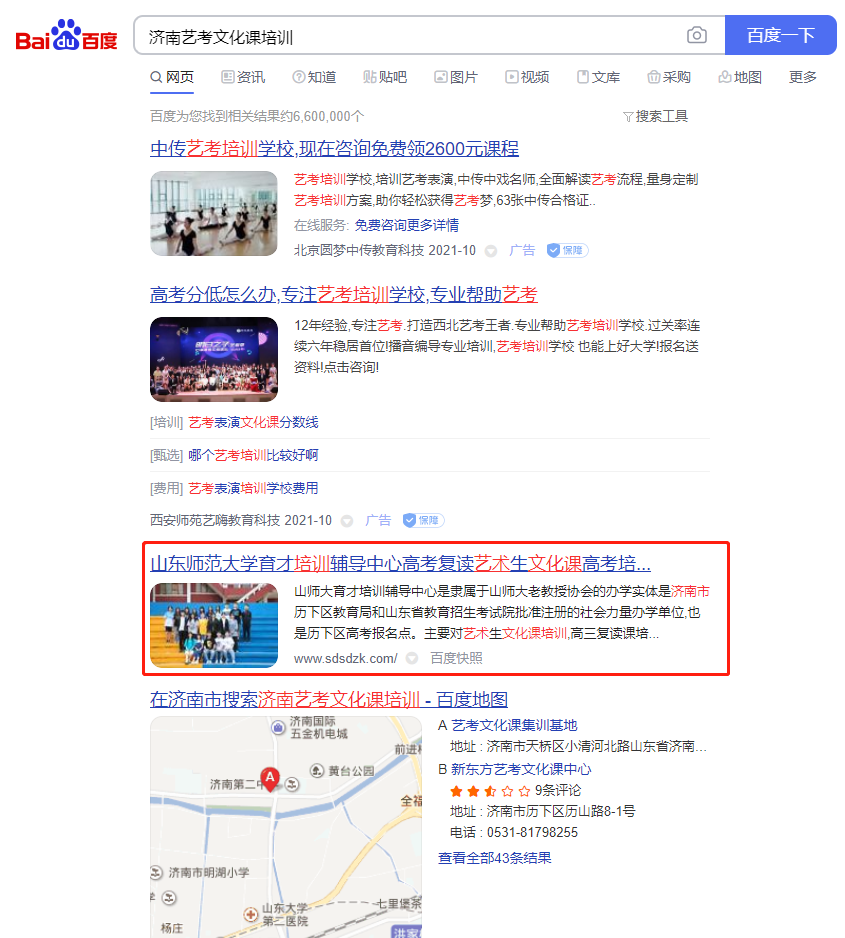This screenshot has height=938, width=845.
Task: Click the star rating of 新东方
Action: coord(490,791)
